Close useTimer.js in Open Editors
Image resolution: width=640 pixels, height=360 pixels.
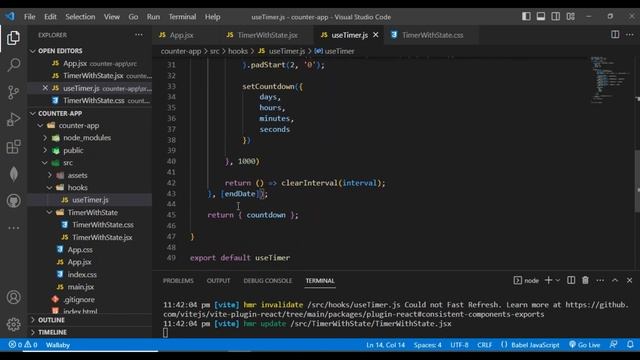(x=45, y=88)
